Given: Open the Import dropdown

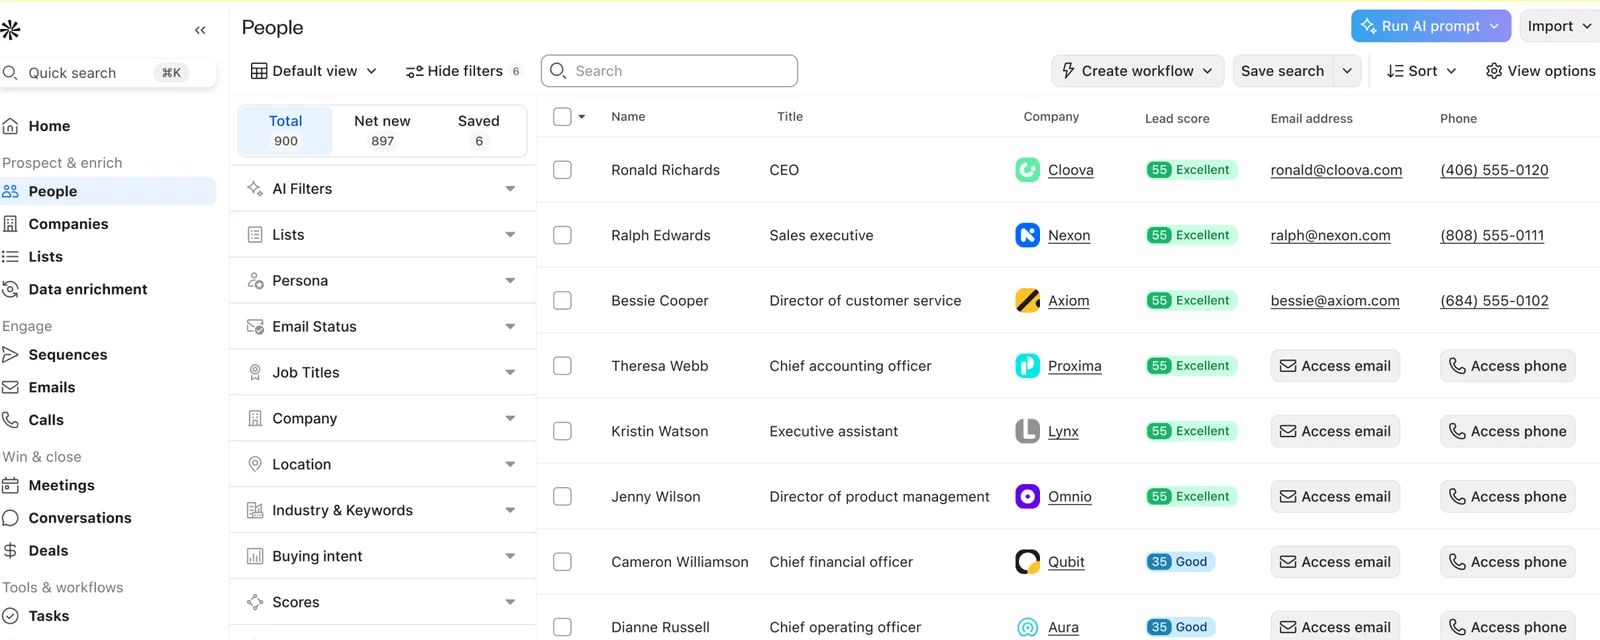Looking at the screenshot, I should pos(1560,26).
